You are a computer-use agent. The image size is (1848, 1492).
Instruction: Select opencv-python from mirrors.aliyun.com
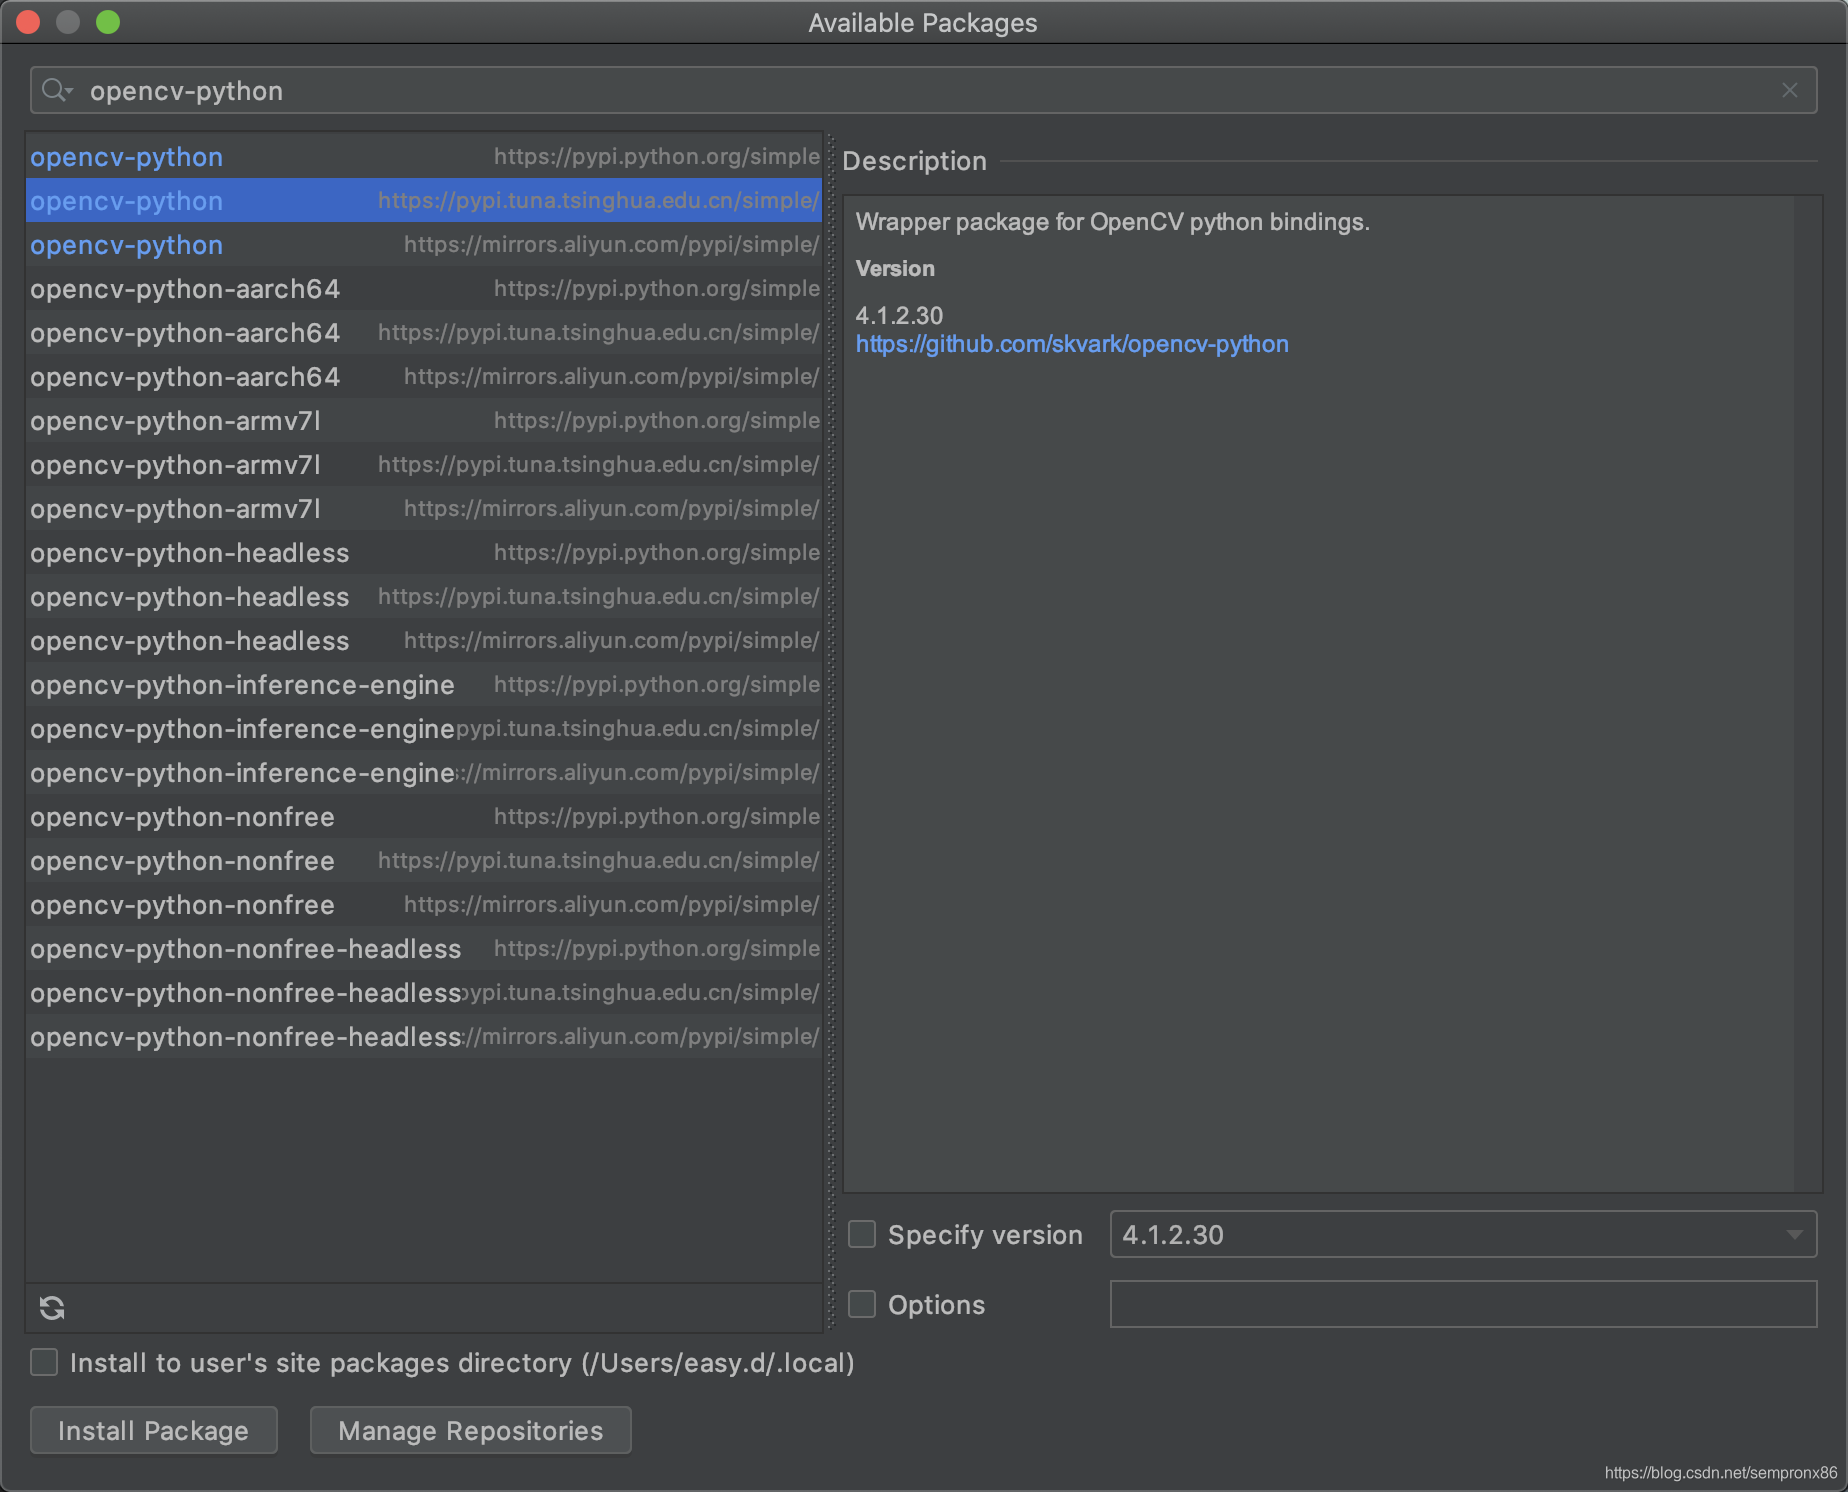[424, 245]
